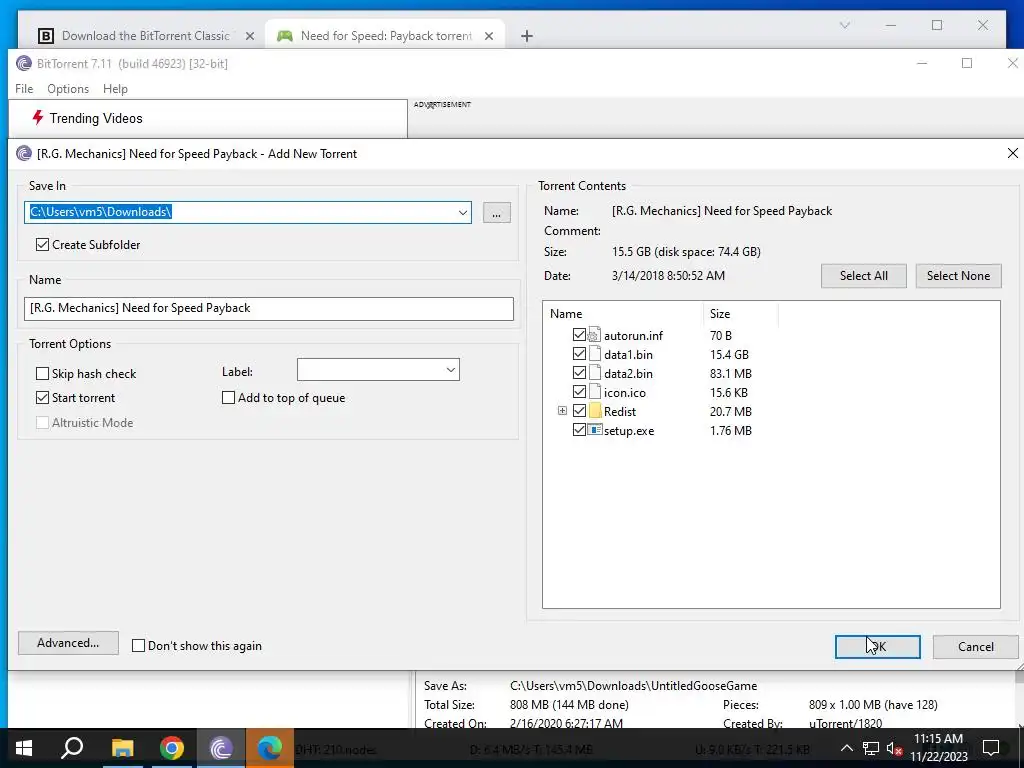The height and width of the screenshot is (768, 1024).
Task: Open the Label dropdown
Action: click(451, 370)
